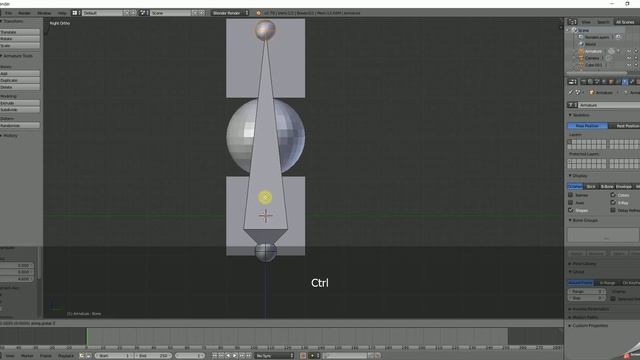Select the Armature object in outliner
Screen dimensions: 640x360
click(x=593, y=51)
